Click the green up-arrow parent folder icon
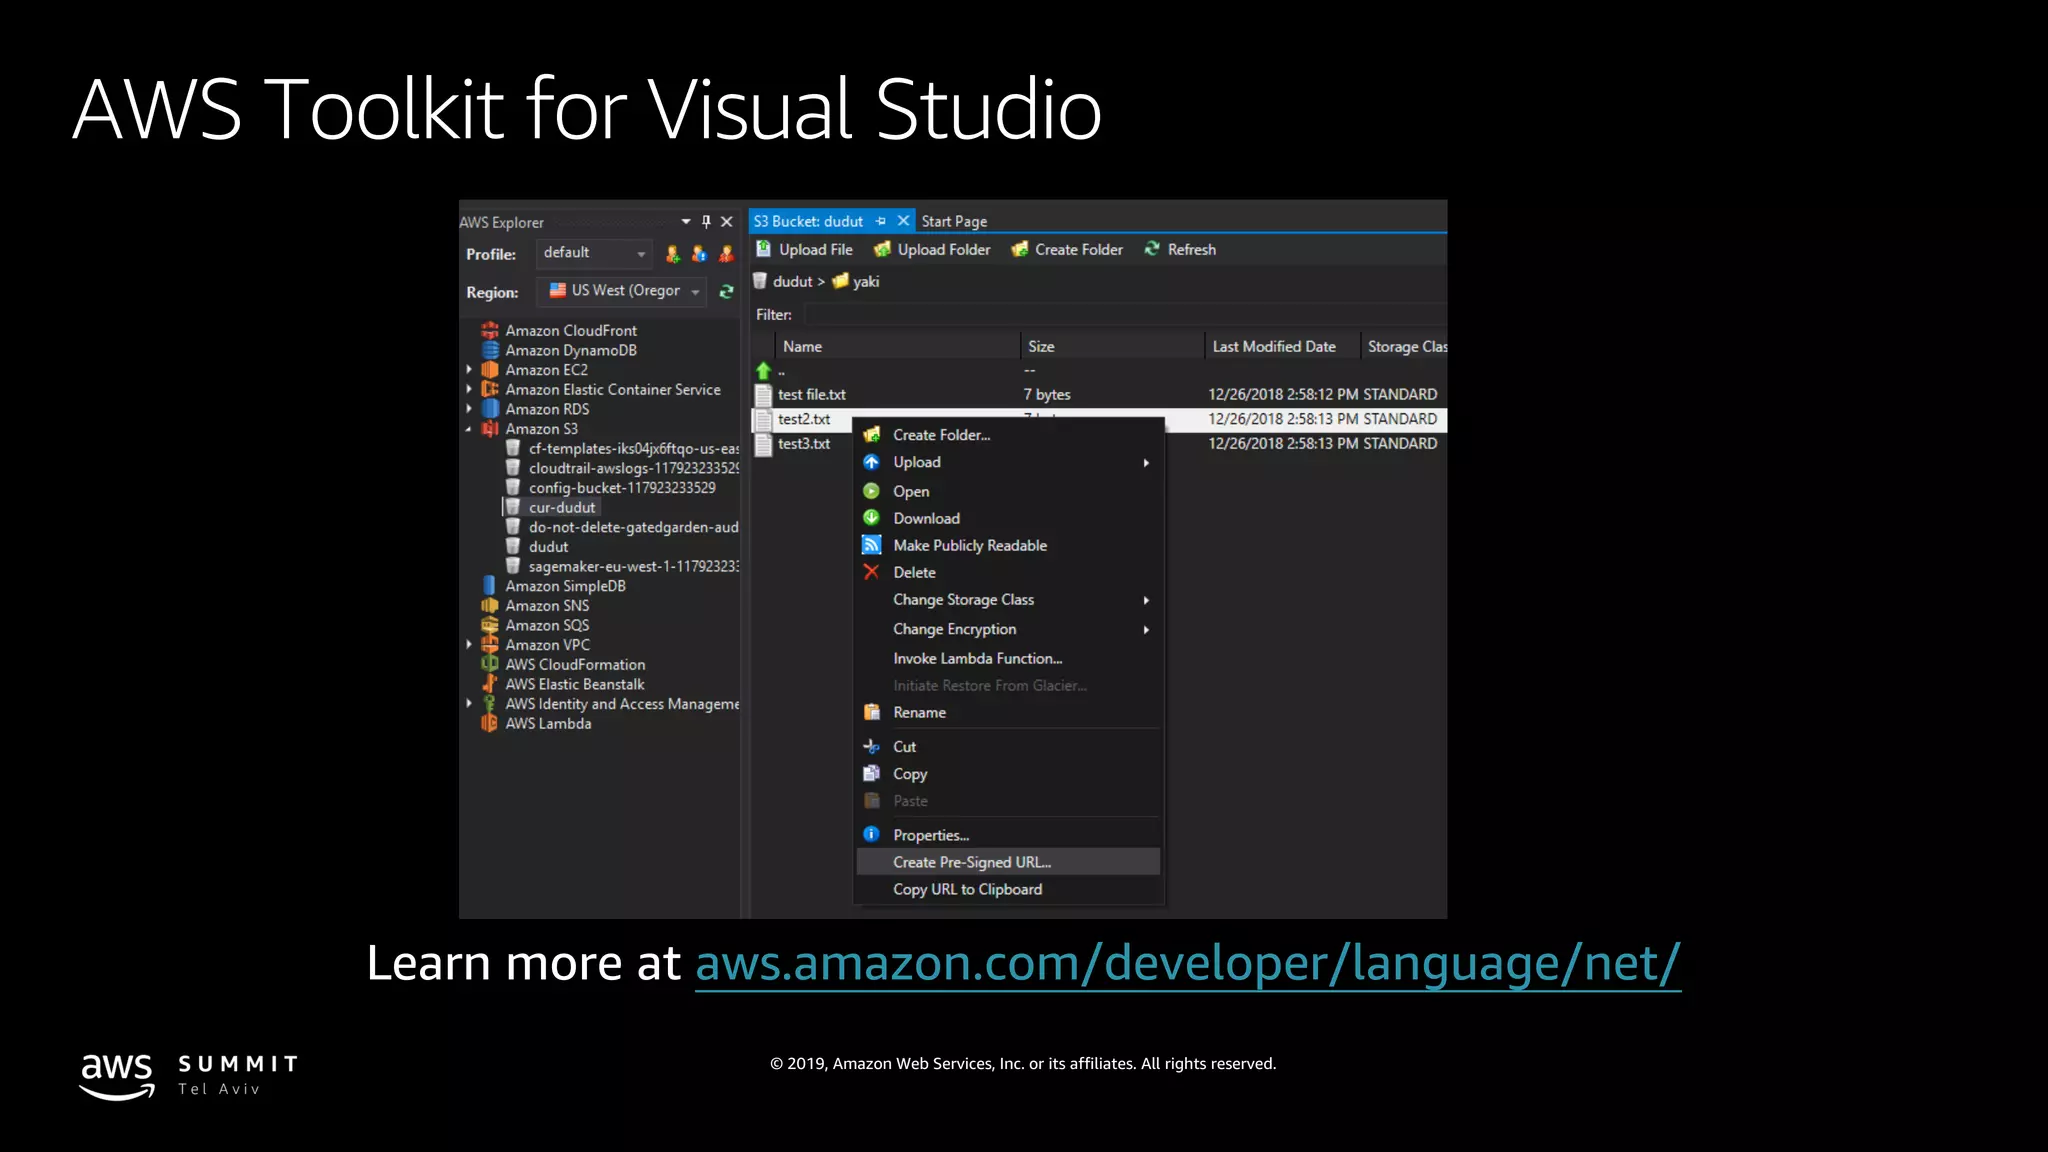Image resolution: width=2048 pixels, height=1152 pixels. click(764, 371)
